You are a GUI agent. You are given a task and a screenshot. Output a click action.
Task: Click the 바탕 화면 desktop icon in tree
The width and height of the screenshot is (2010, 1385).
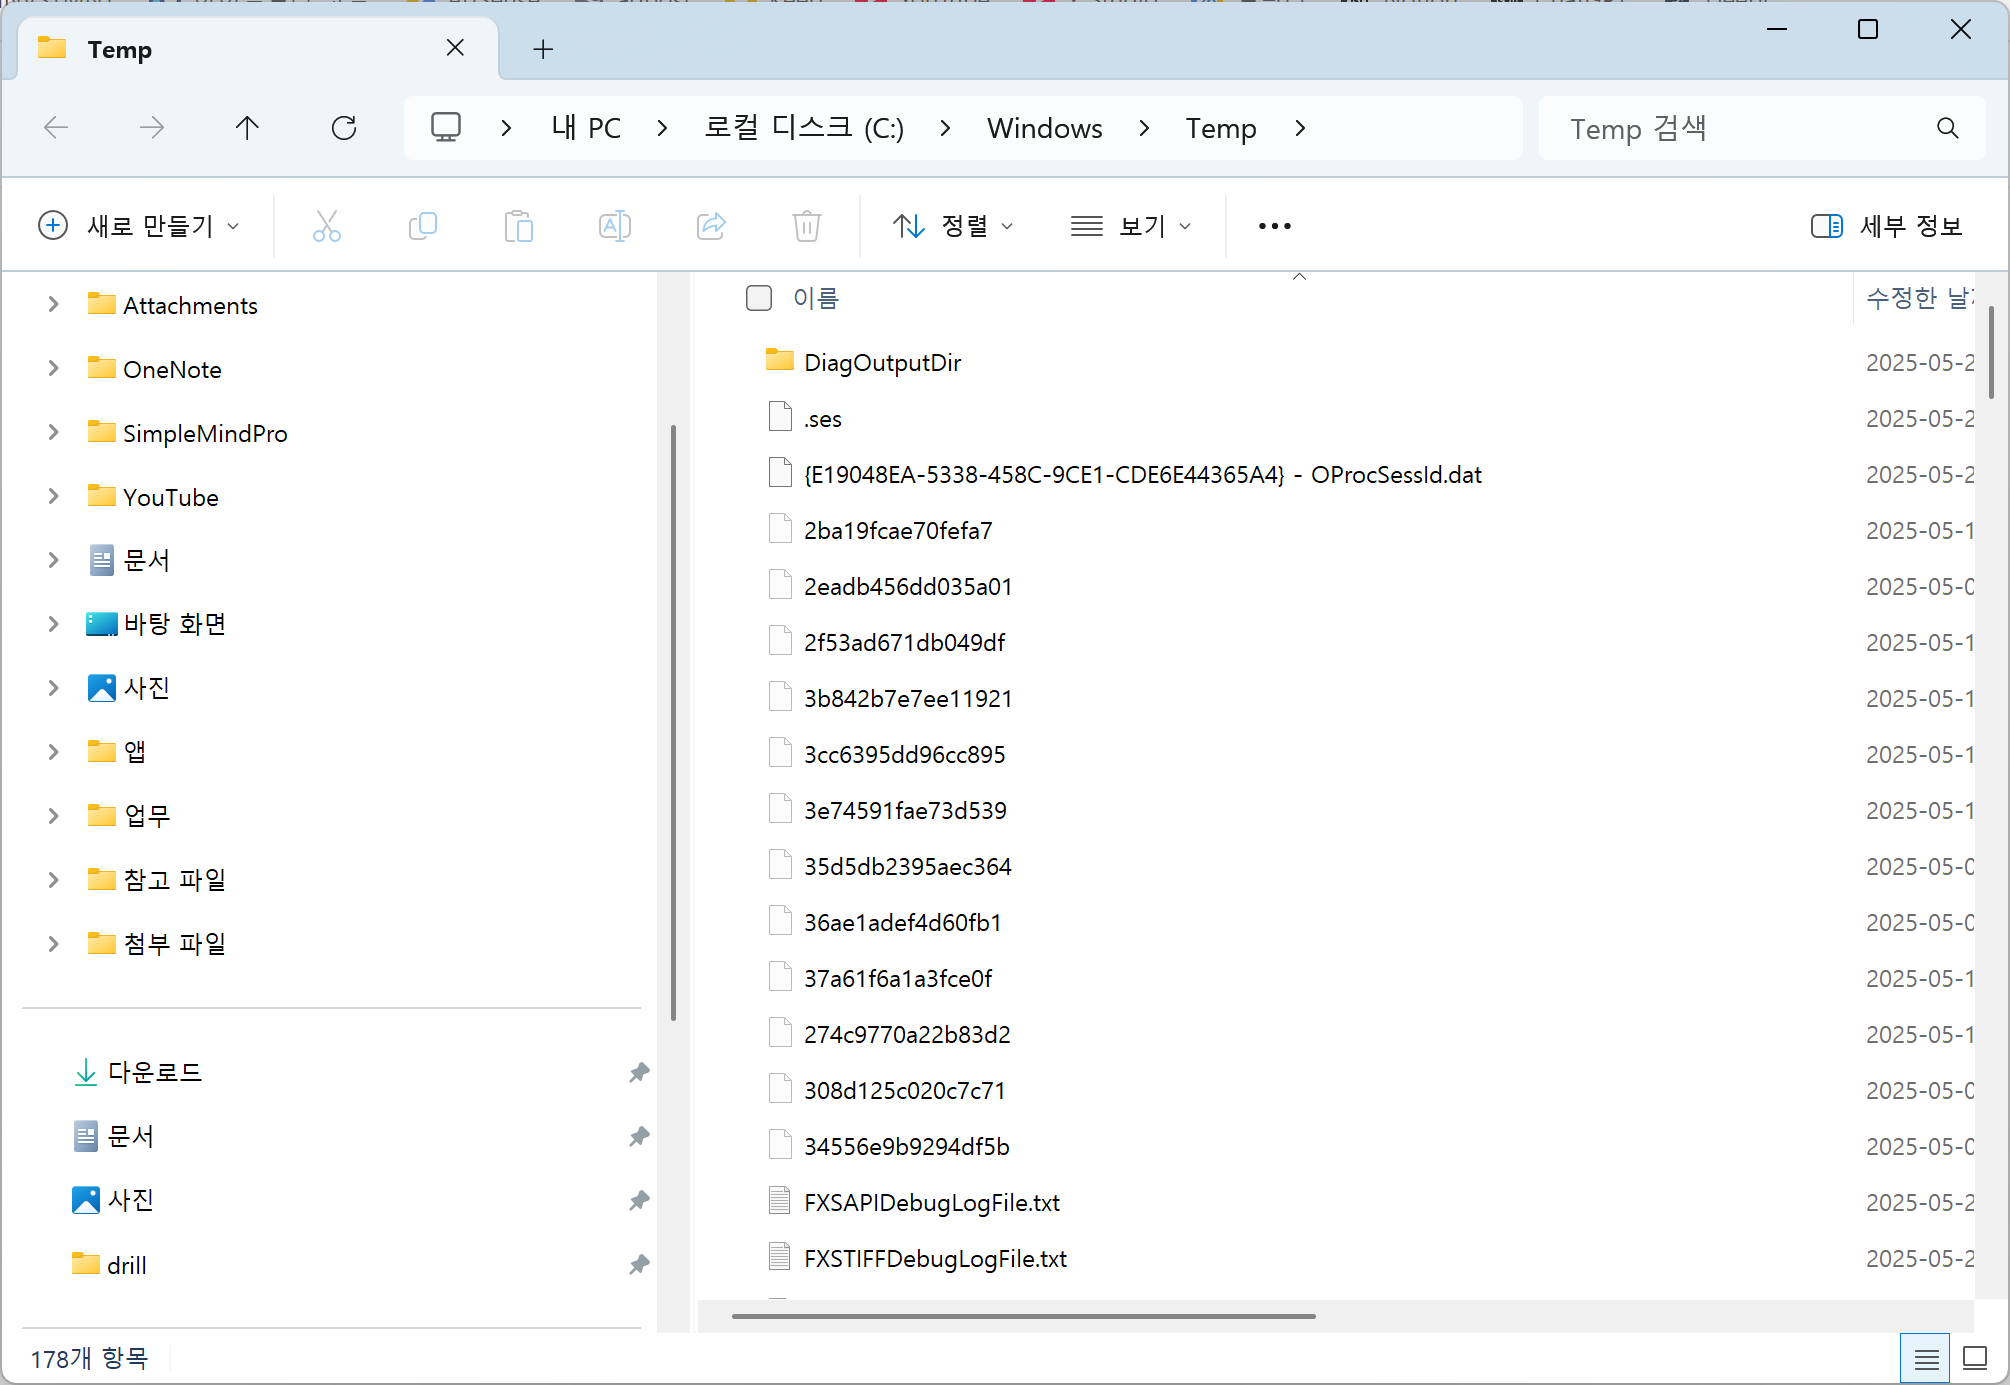coord(101,624)
